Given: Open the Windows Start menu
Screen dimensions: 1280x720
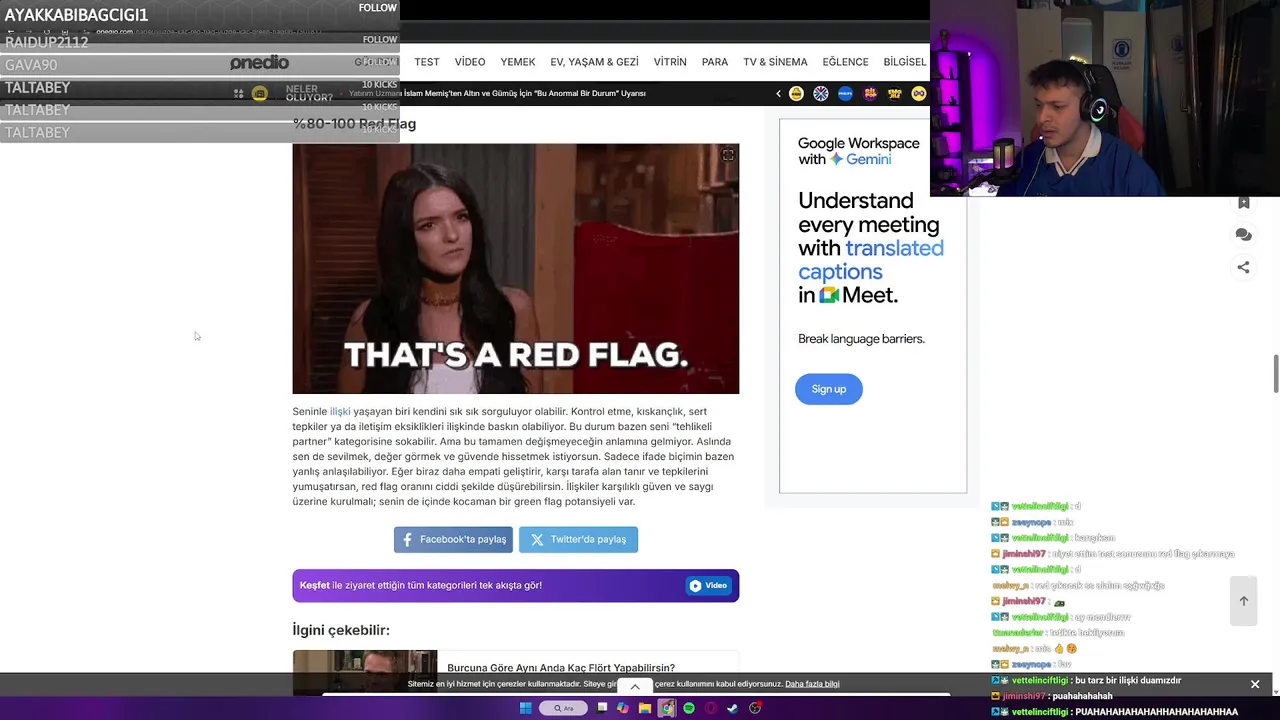Looking at the screenshot, I should (x=525, y=708).
